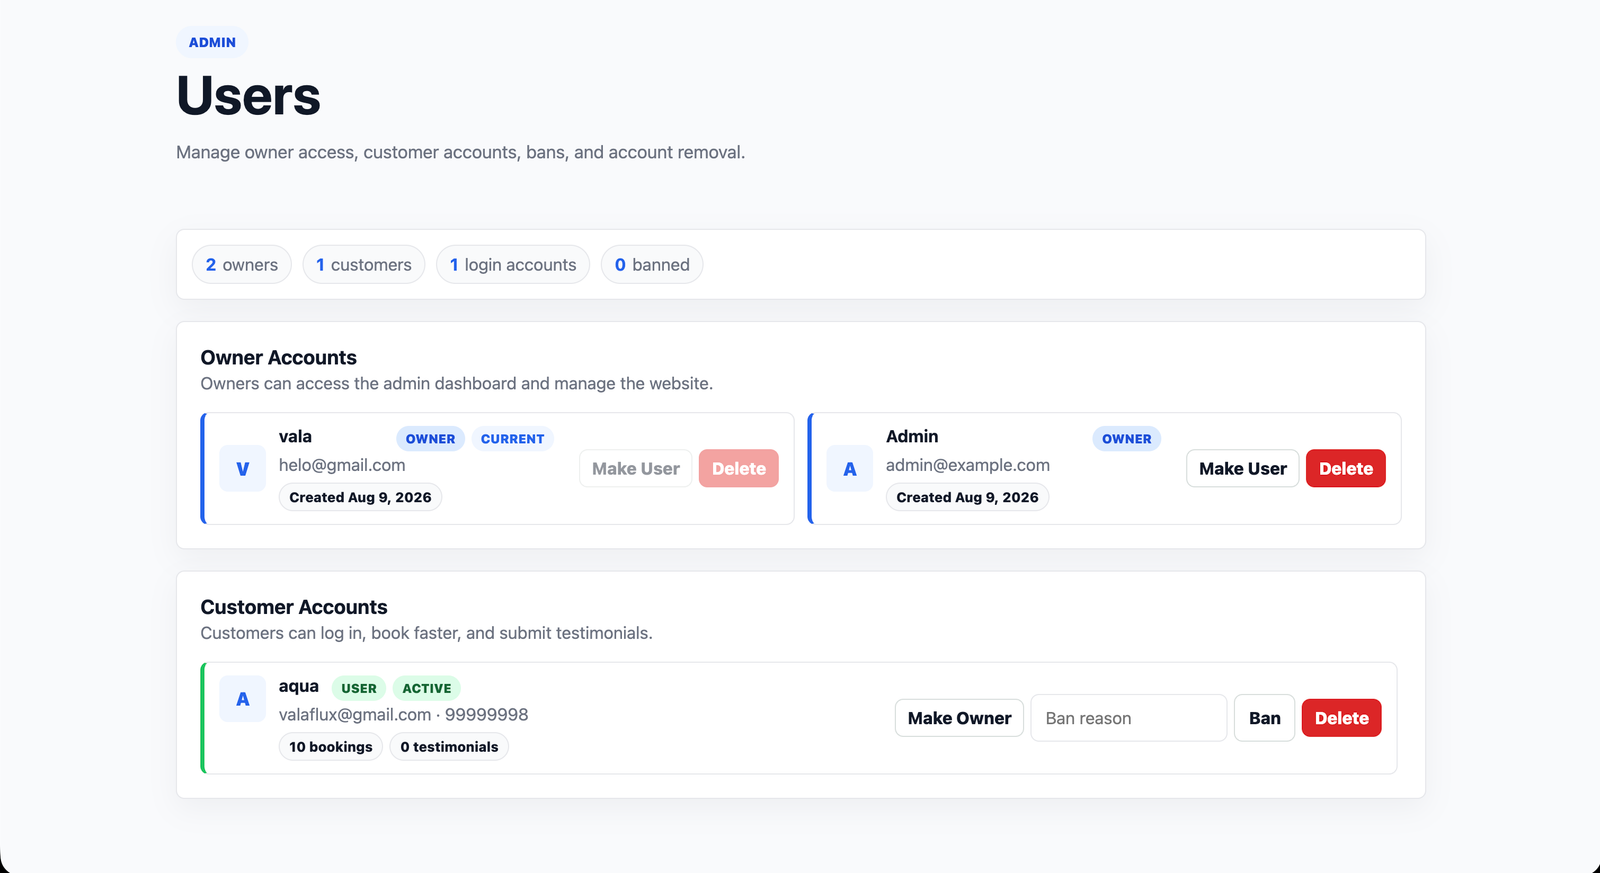Click the 0 banned summary chip
Image resolution: width=1600 pixels, height=873 pixels.
click(x=652, y=265)
